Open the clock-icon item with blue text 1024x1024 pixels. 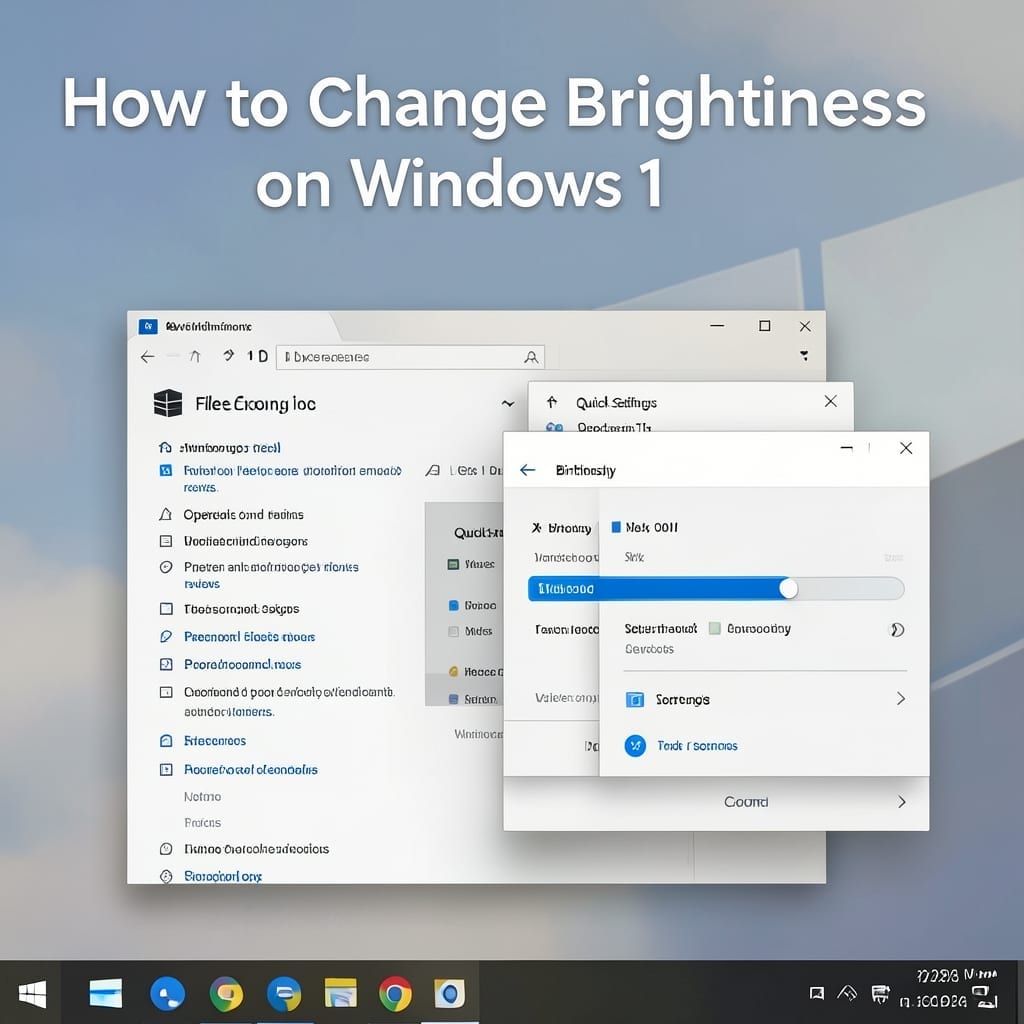pyautogui.click(x=260, y=575)
